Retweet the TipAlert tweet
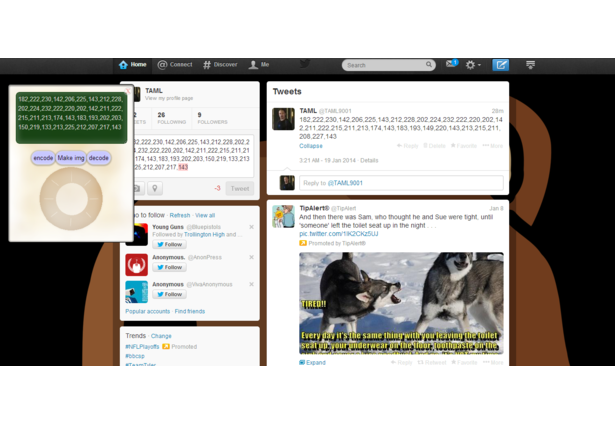The width and height of the screenshot is (615, 424). (x=431, y=362)
